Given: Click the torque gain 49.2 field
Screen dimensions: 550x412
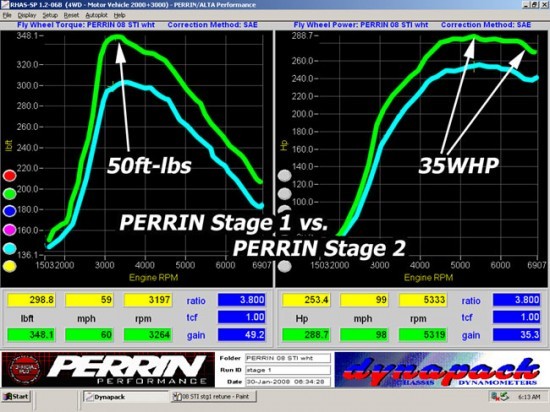Looking at the screenshot, I should pos(242,335).
